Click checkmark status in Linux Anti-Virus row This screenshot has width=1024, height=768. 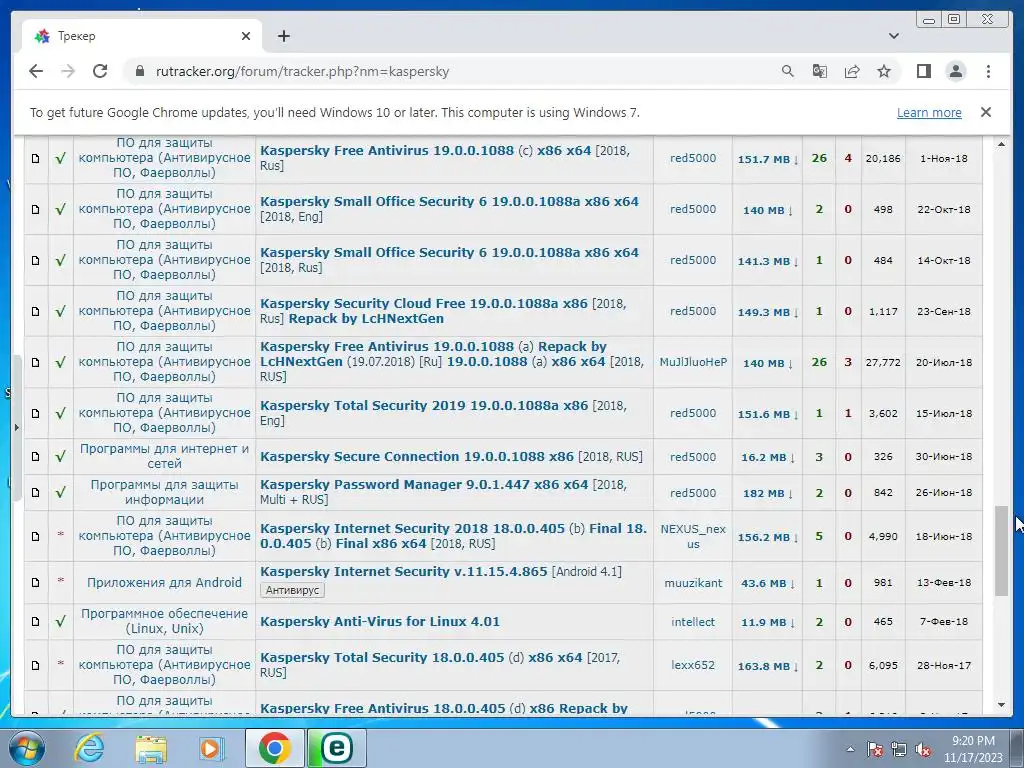tap(60, 622)
